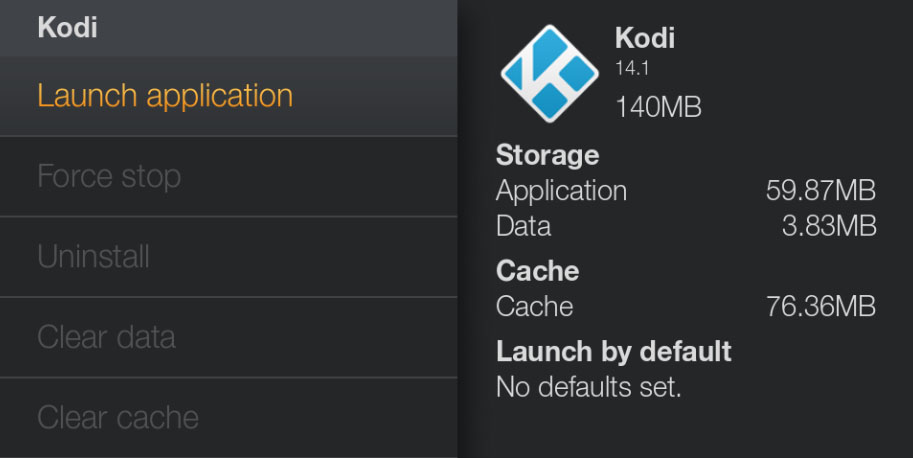
Task: Click the Cache row label under heading
Action: click(x=535, y=307)
